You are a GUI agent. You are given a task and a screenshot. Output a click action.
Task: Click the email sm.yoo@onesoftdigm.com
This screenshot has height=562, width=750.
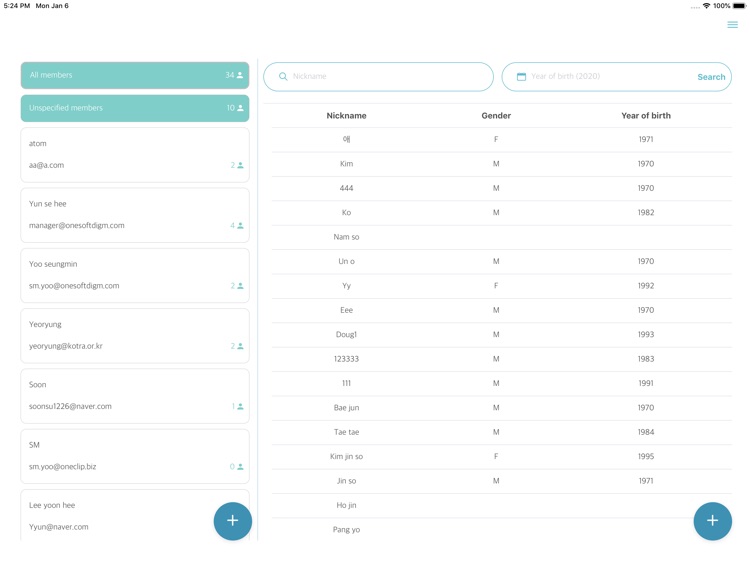[x=74, y=286]
